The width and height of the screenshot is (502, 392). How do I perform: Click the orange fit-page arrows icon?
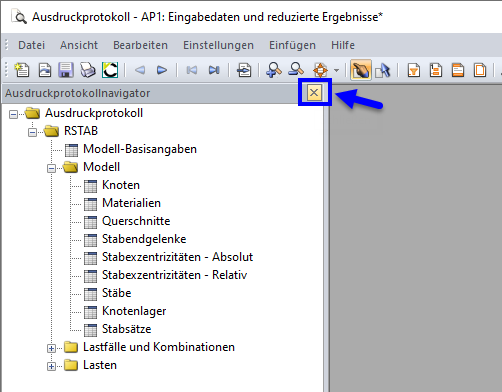pyautogui.click(x=320, y=70)
